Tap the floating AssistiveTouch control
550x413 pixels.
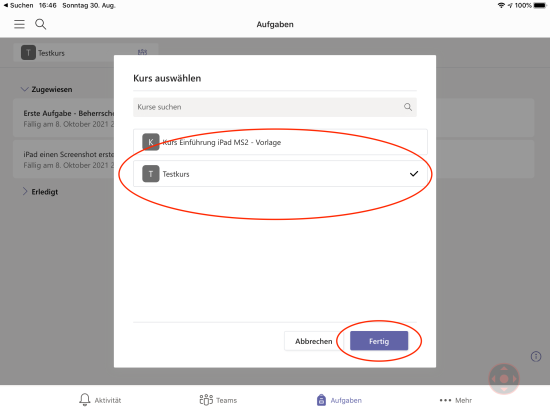504,379
